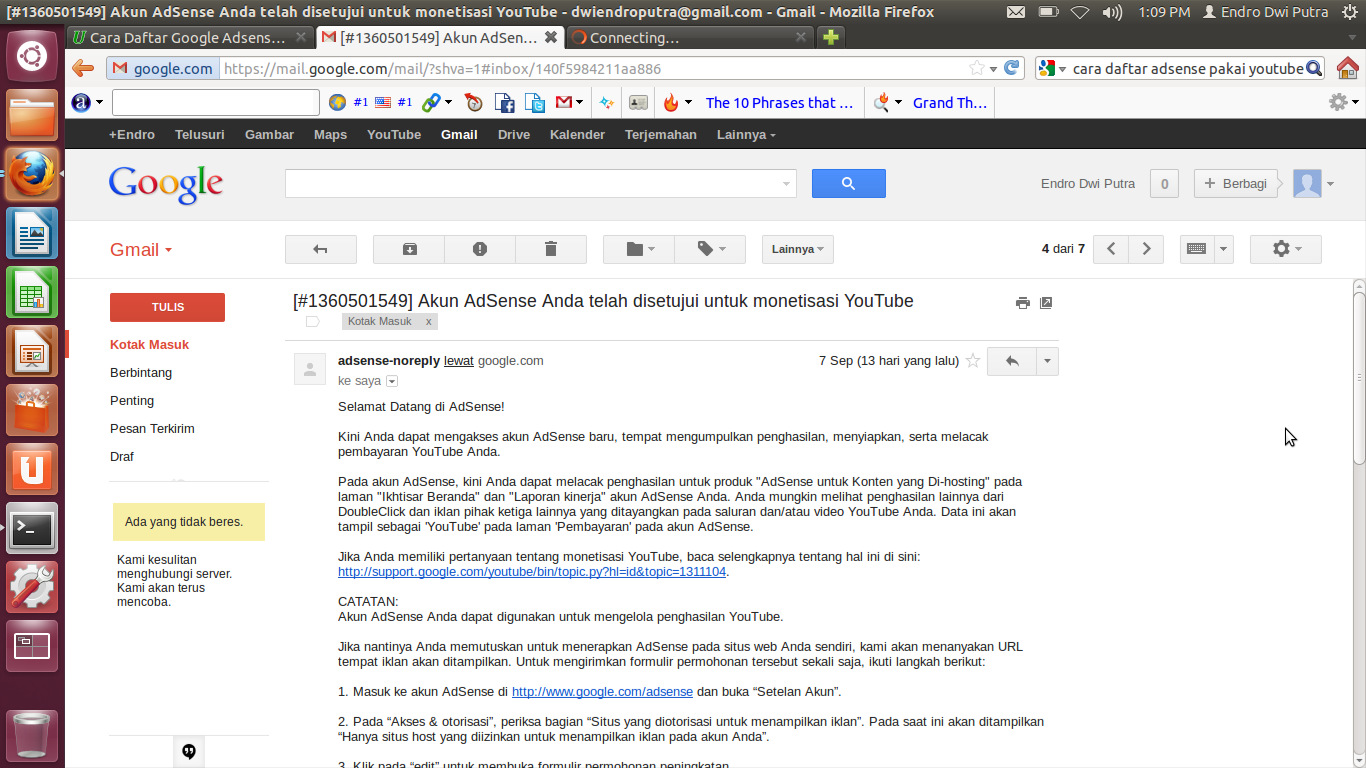Print the email using the print icon
This screenshot has width=1366, height=768.
(x=1022, y=302)
